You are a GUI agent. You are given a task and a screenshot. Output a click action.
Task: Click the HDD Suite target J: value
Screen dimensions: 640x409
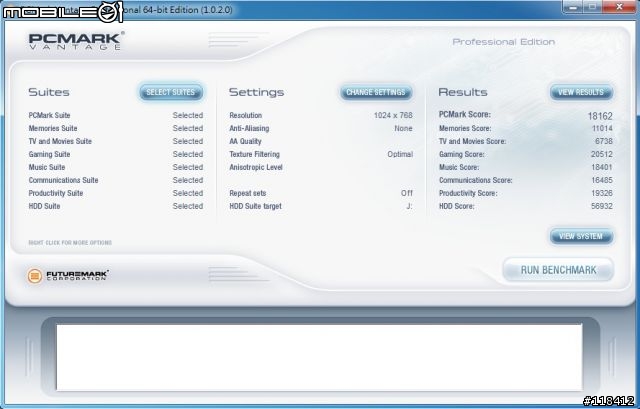(x=409, y=206)
